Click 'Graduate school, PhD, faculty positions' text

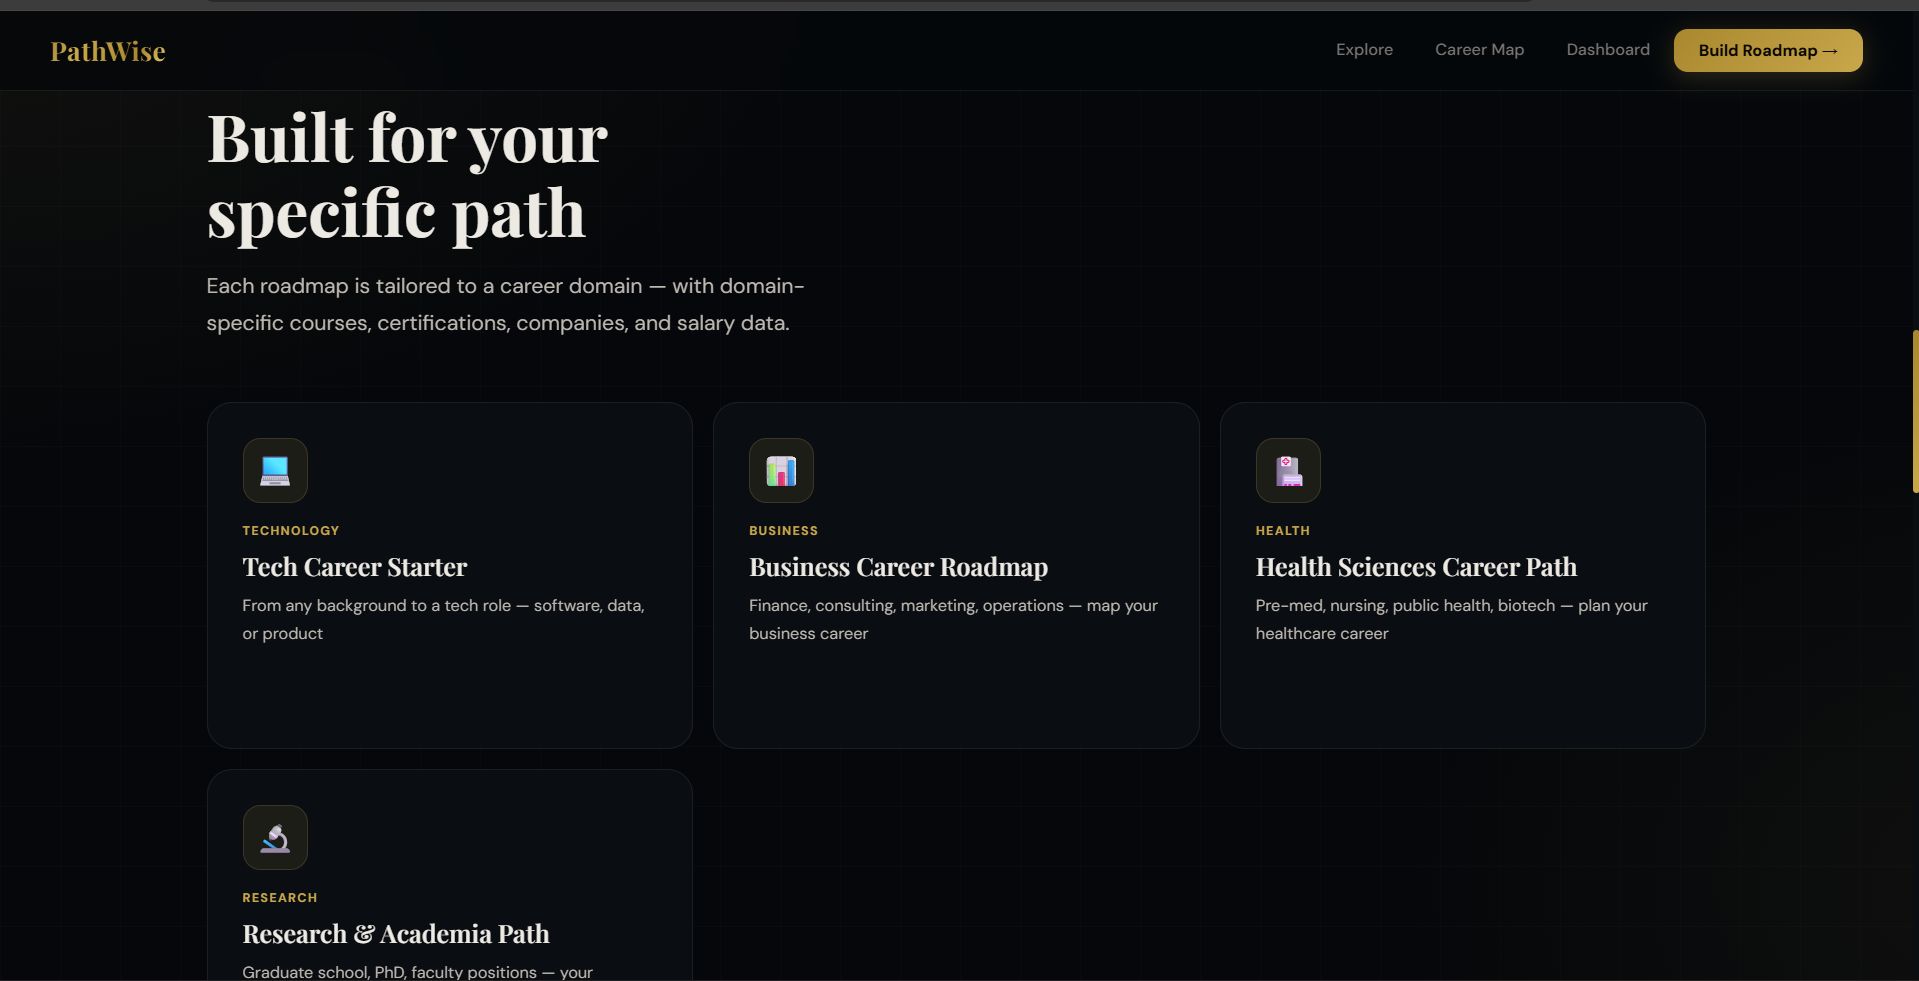tap(417, 971)
